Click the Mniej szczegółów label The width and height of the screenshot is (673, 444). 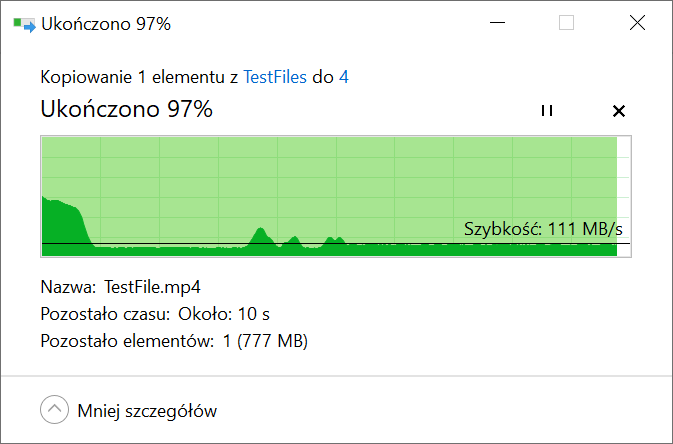tap(147, 411)
